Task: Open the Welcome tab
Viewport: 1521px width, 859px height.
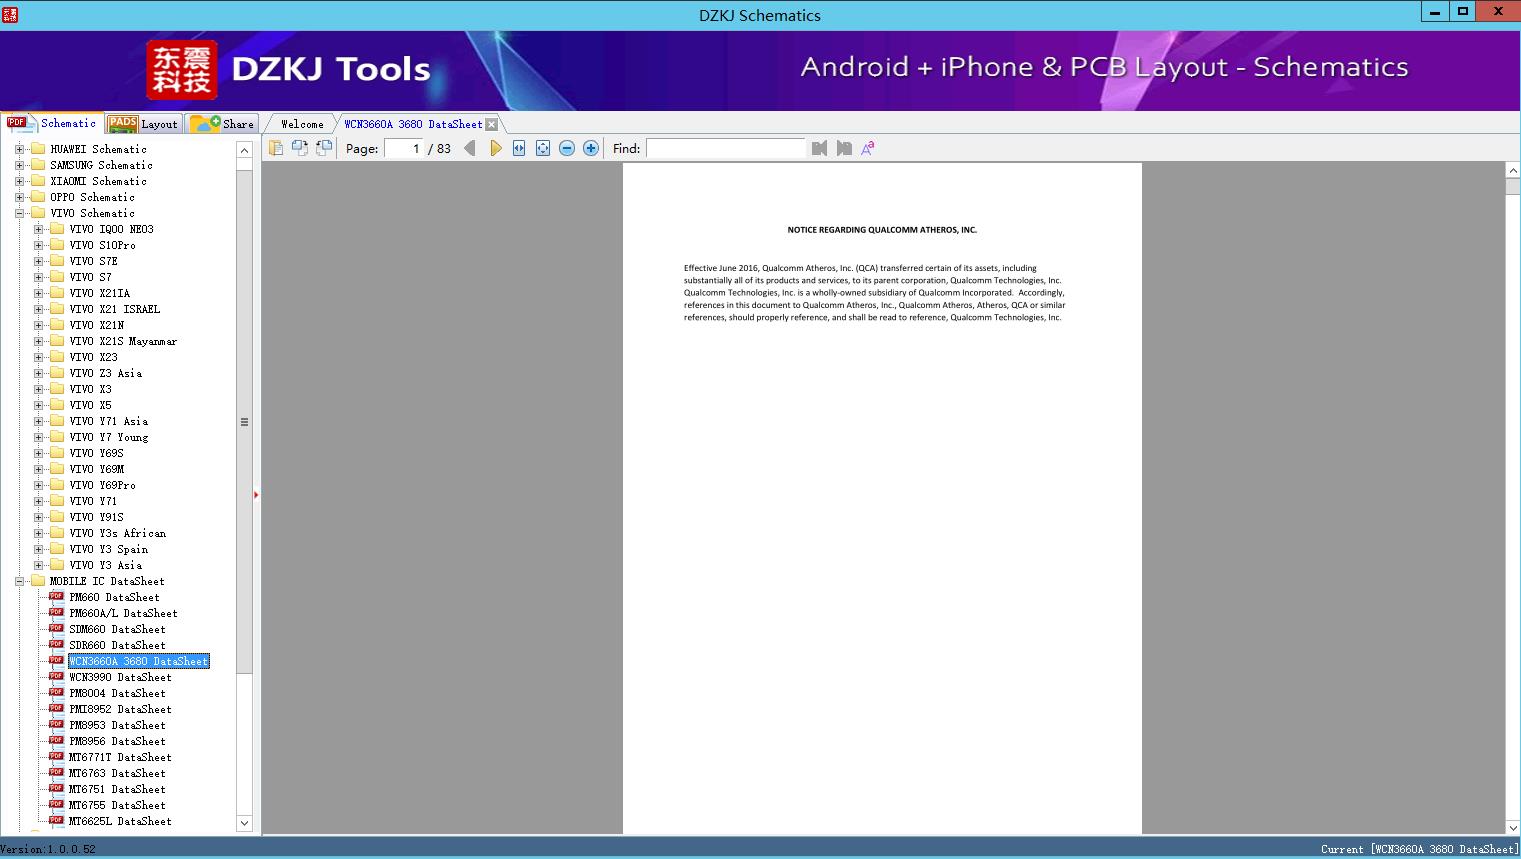Action: pos(302,124)
